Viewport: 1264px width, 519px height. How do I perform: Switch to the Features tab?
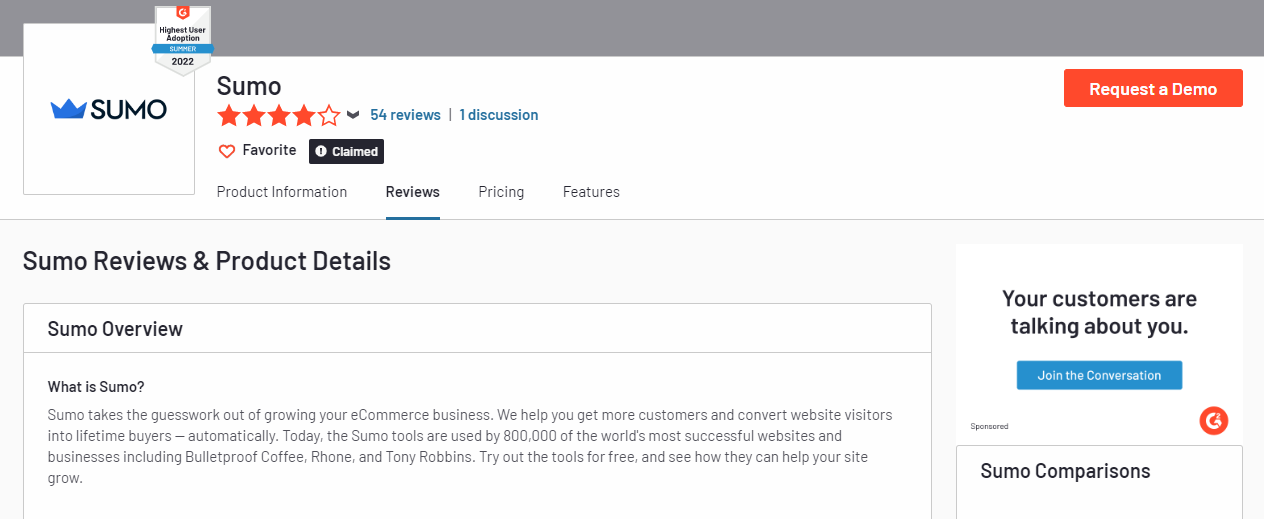591,192
